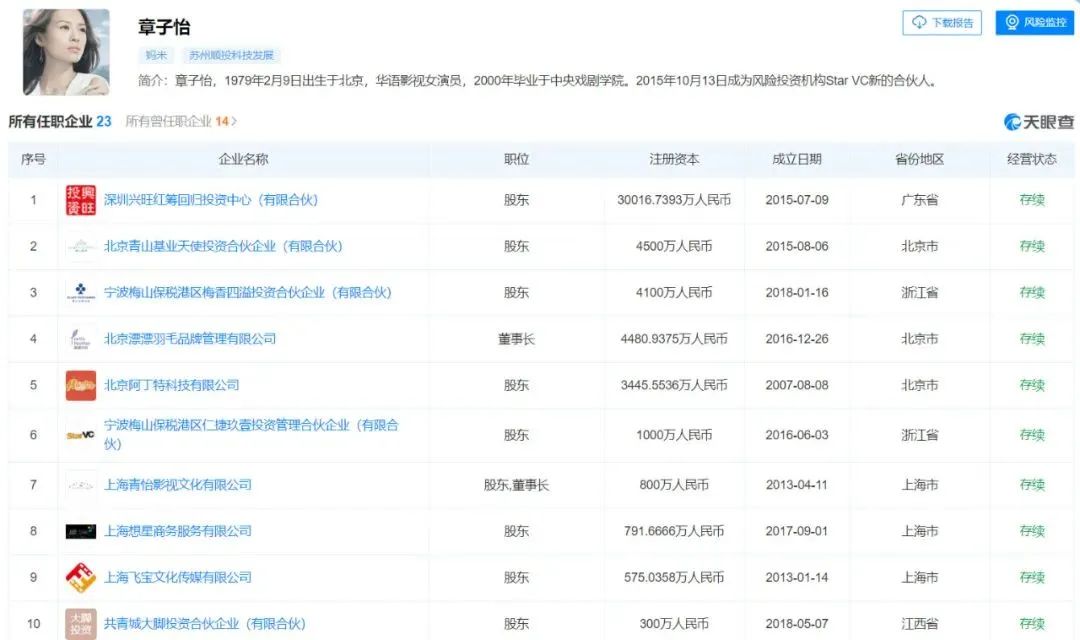The image size is (1080, 640).
Task: Click the 下载报告 button
Action: [942, 23]
